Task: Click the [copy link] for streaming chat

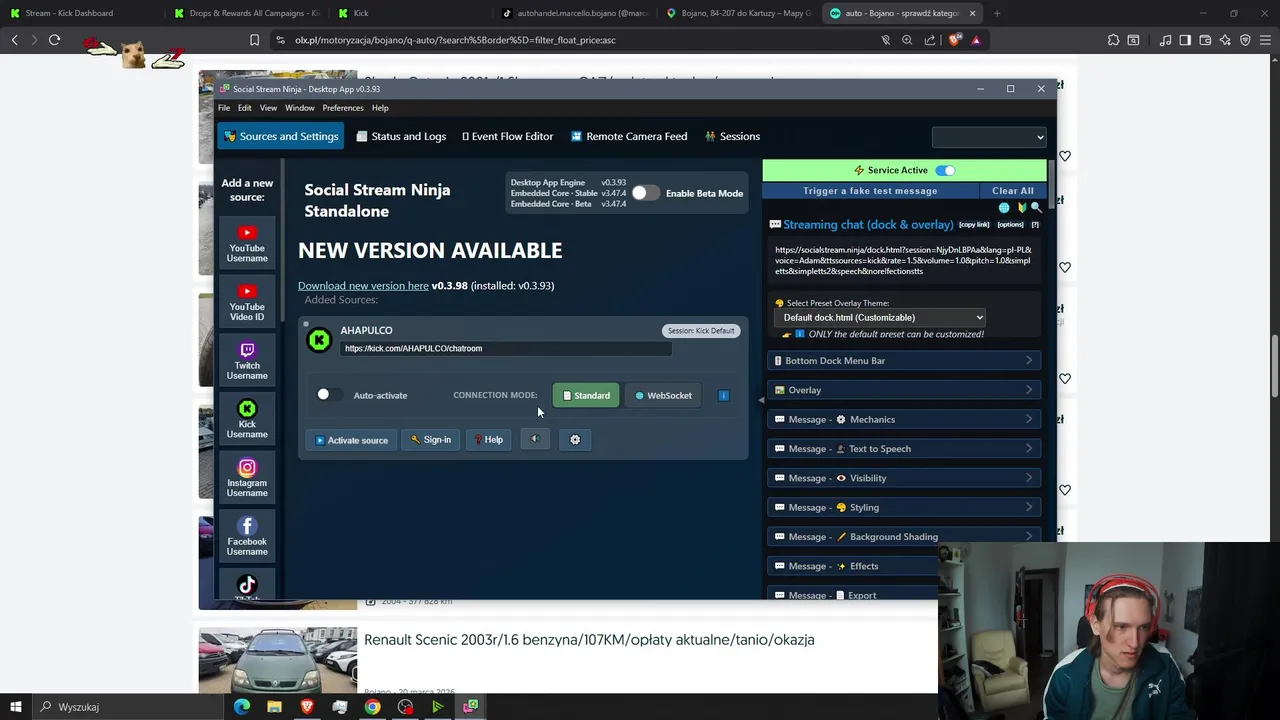Action: click(974, 225)
